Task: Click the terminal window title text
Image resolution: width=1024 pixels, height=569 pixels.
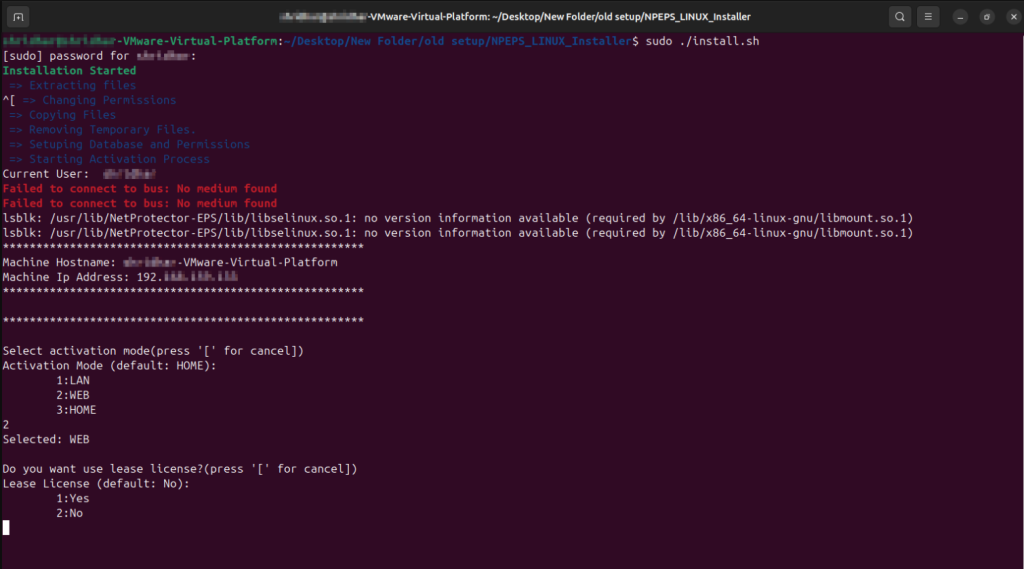Action: point(514,17)
